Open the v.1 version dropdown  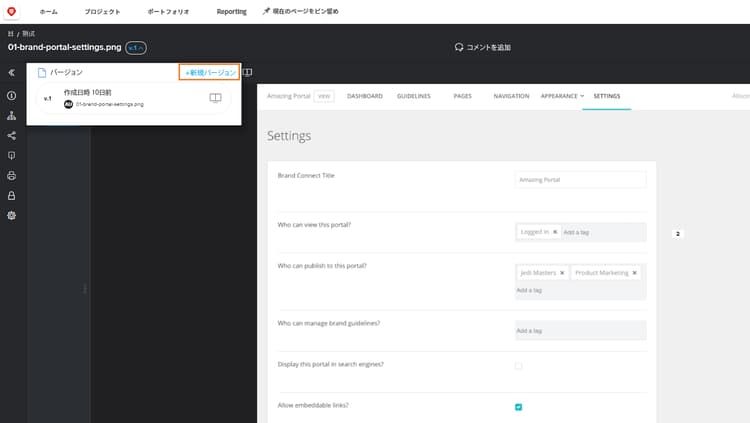[136, 48]
